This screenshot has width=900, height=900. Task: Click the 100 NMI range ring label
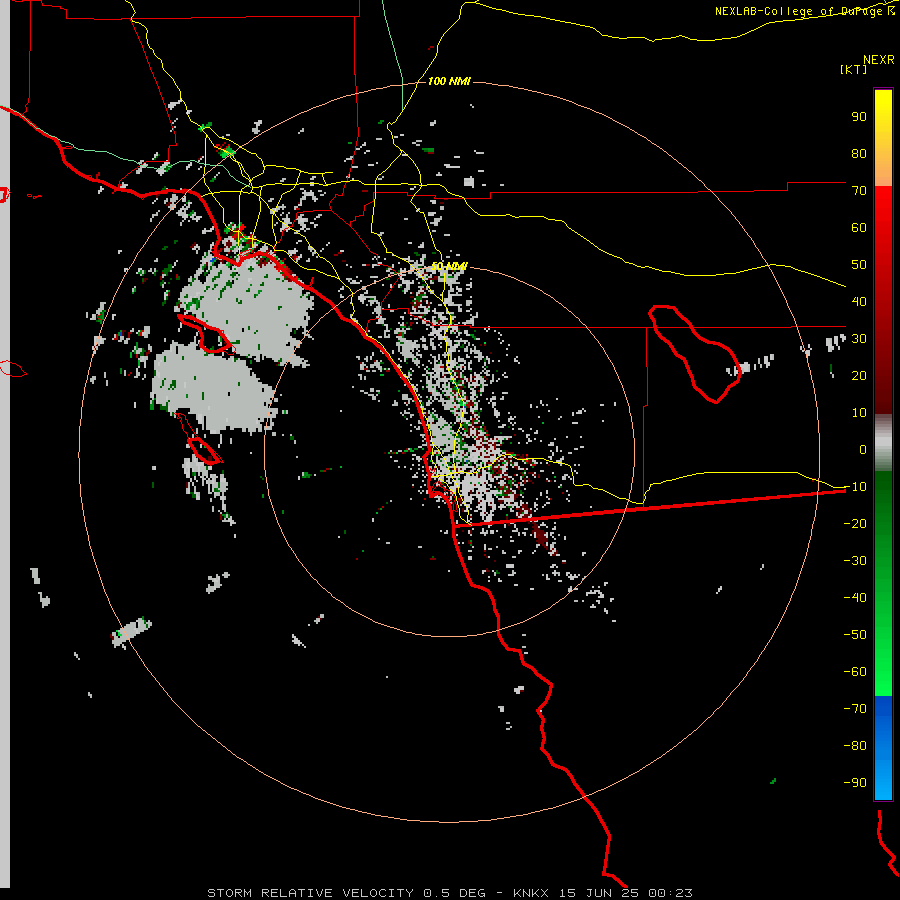[449, 82]
